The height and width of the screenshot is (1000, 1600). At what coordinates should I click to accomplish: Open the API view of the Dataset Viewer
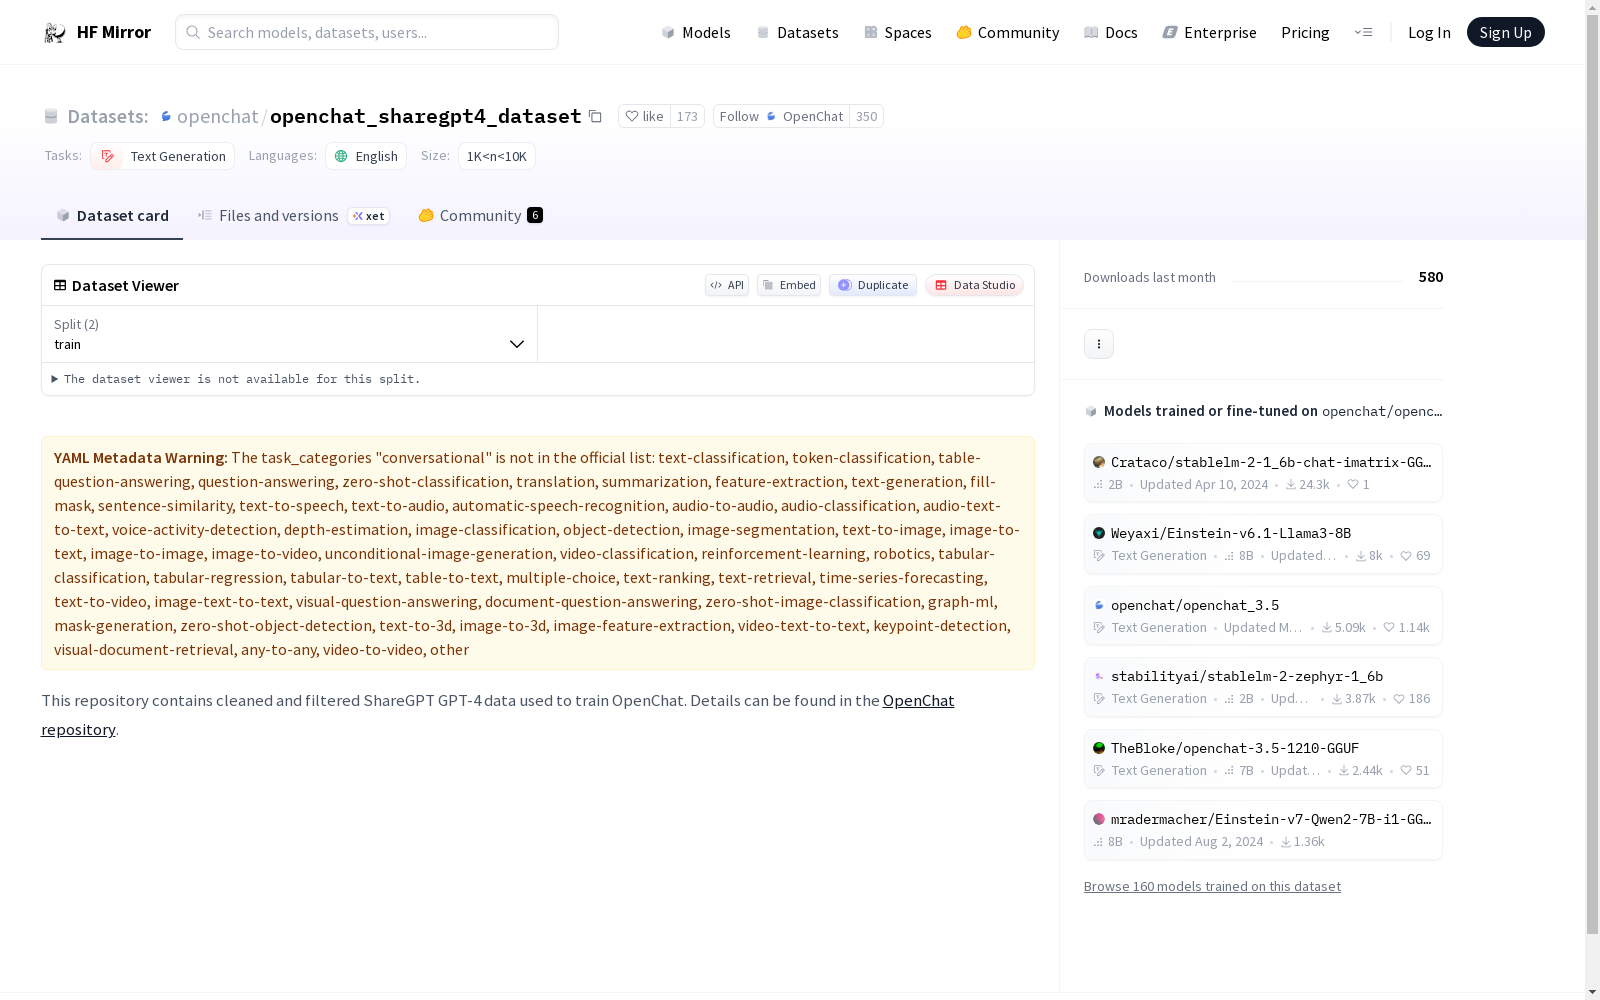pyautogui.click(x=727, y=285)
